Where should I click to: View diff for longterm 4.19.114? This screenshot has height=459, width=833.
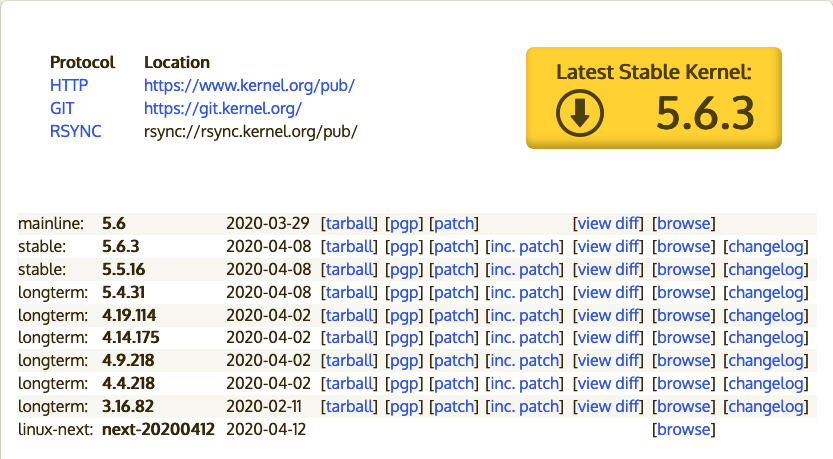click(x=608, y=315)
